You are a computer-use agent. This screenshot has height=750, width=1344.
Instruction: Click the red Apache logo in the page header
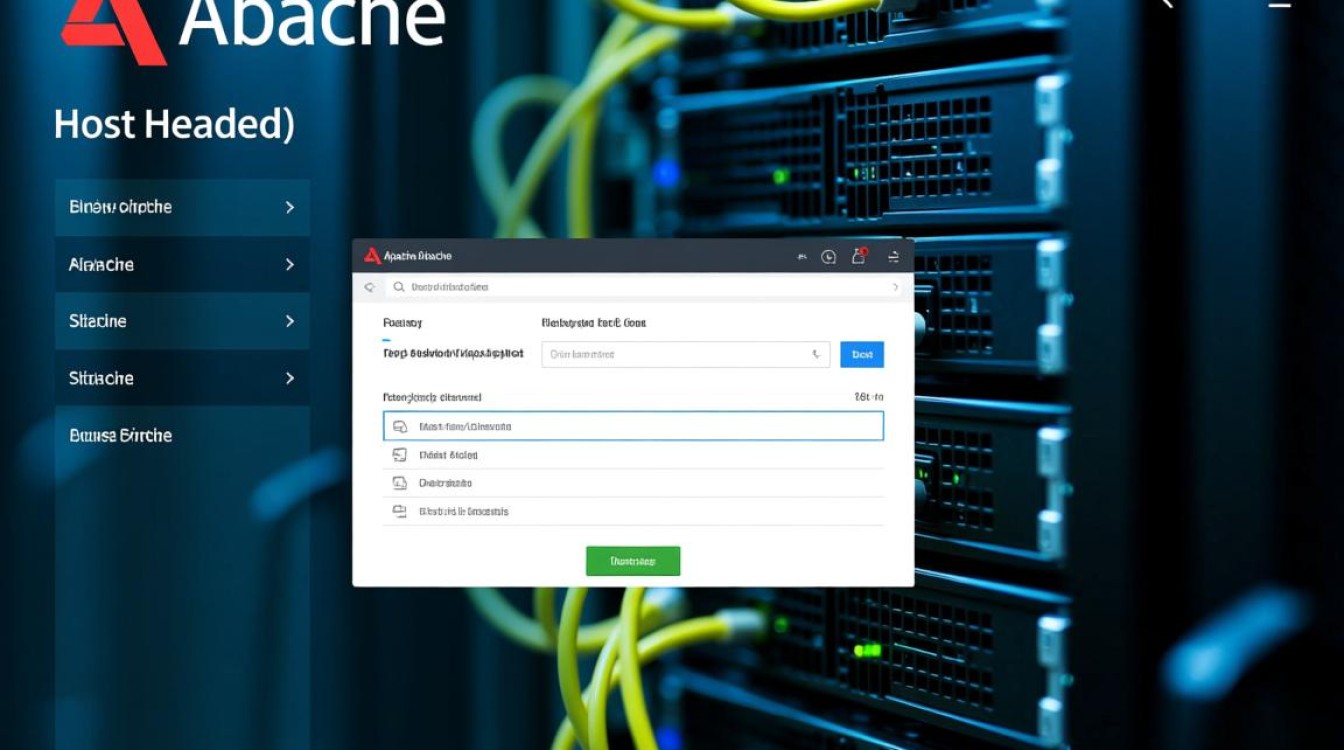tap(112, 30)
